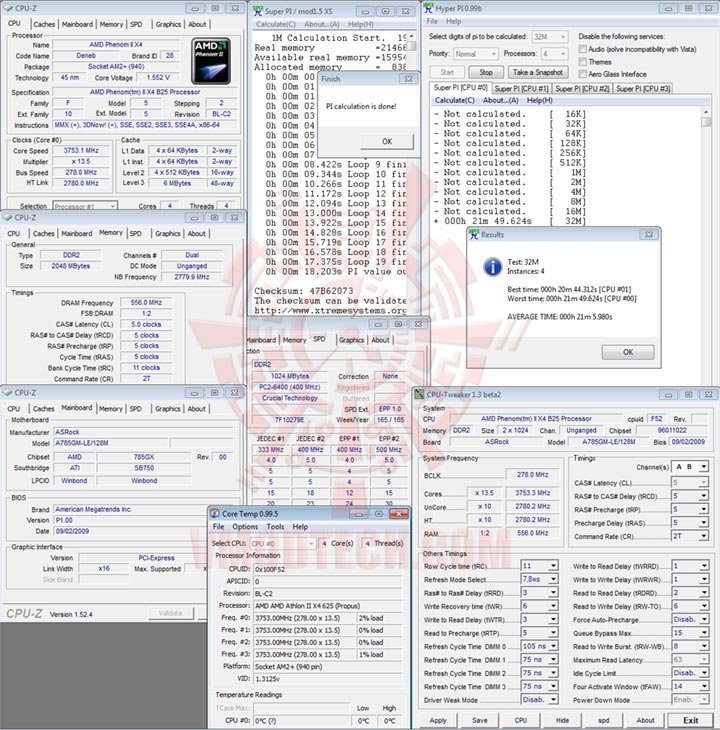Click the Exit button in CPU-Tweaker
720x730 pixels.
pos(691,720)
